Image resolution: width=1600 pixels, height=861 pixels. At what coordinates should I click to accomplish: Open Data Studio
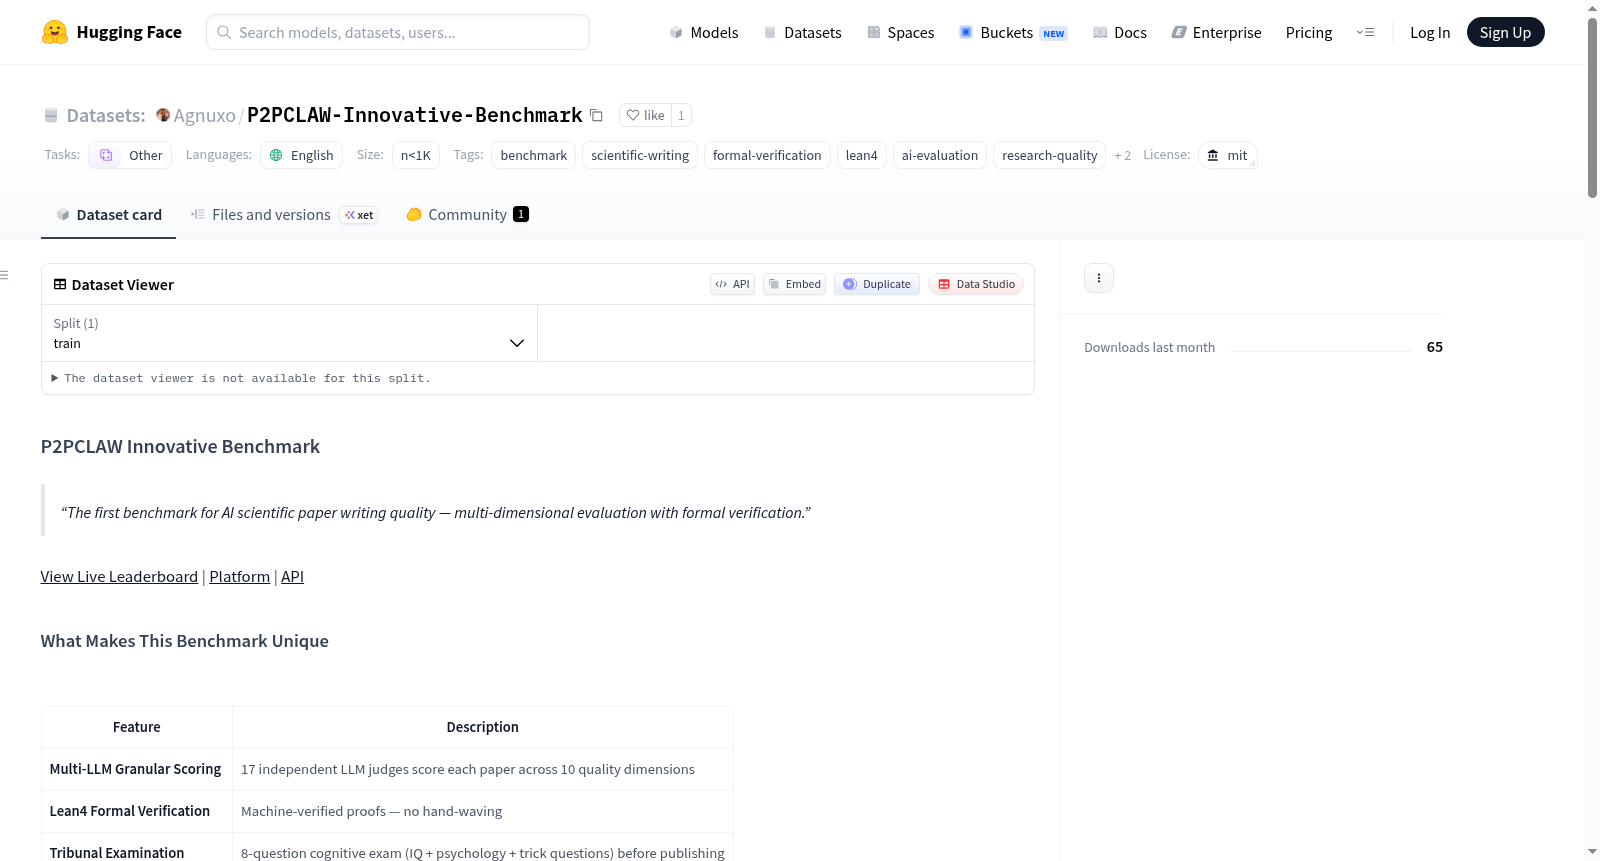pos(976,284)
